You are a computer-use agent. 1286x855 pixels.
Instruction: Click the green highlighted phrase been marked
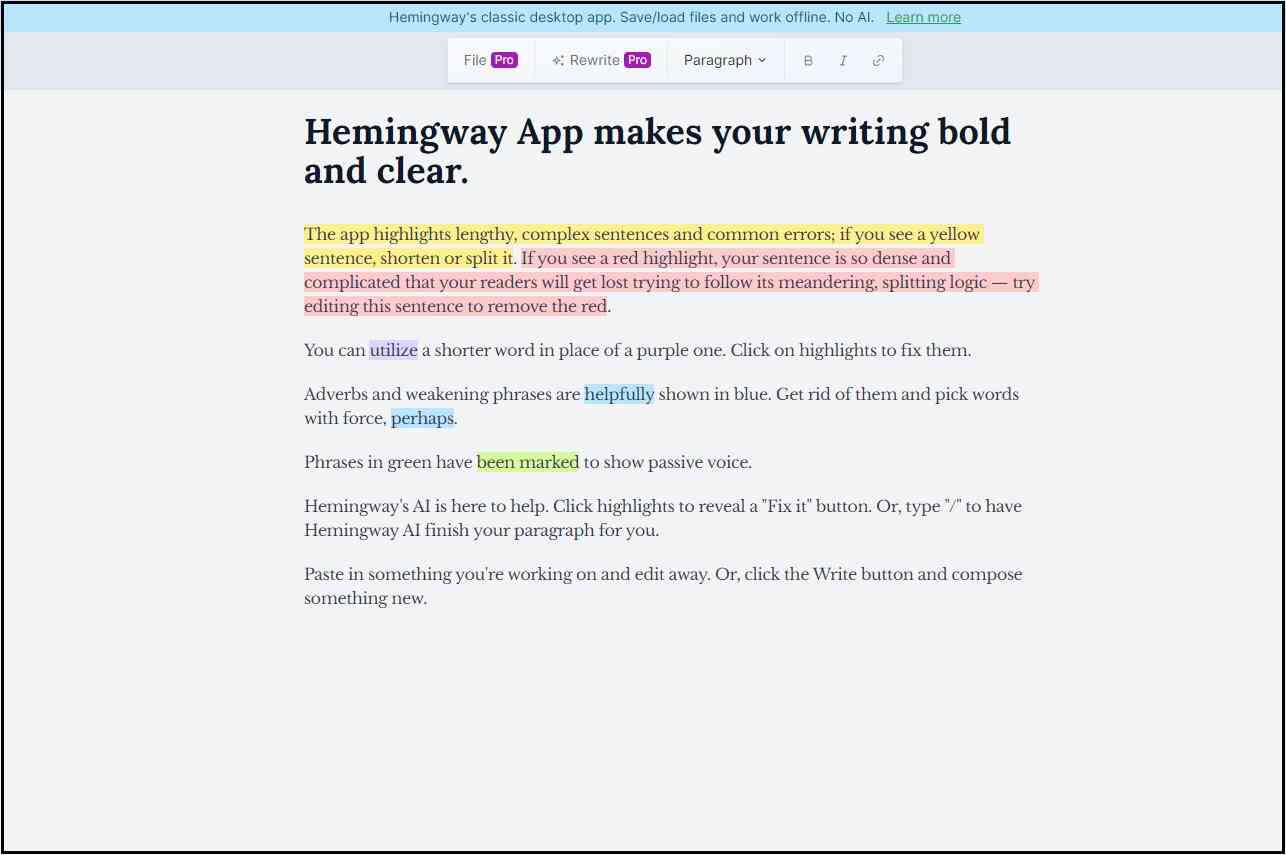pyautogui.click(x=528, y=462)
